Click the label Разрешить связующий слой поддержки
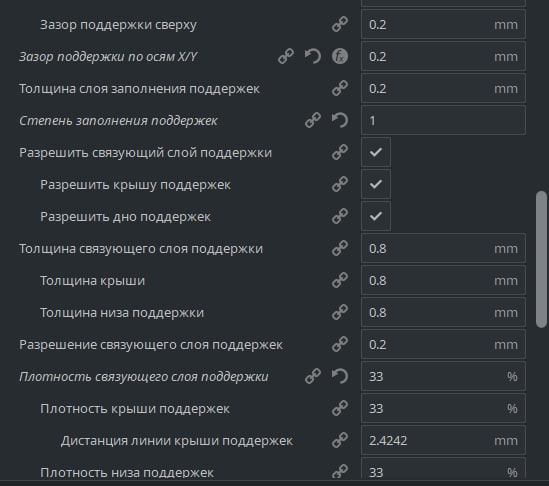549x486 pixels. [145, 153]
